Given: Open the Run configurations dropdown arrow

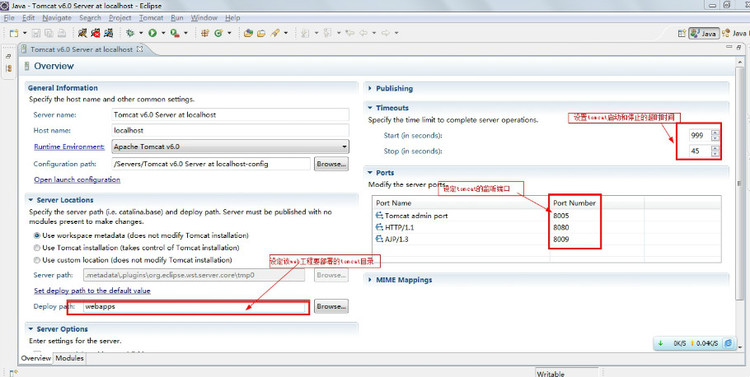Looking at the screenshot, I should [163, 33].
